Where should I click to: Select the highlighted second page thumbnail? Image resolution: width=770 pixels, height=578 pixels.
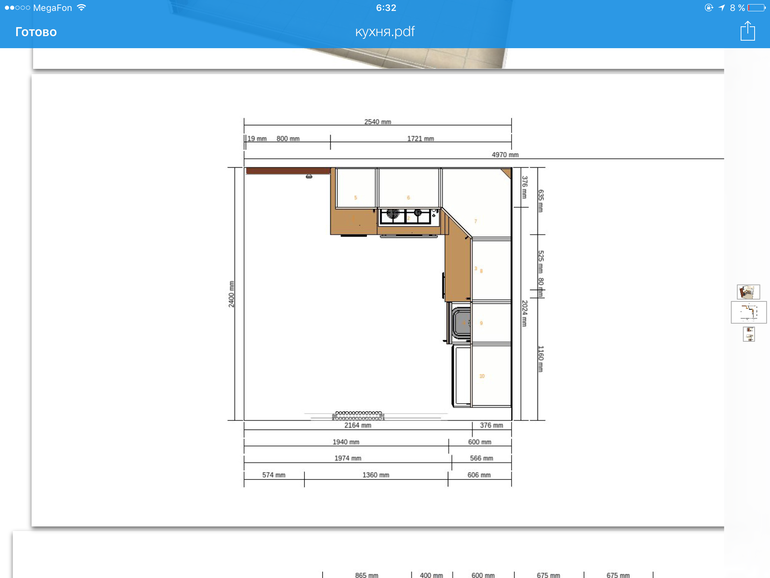pos(748,312)
